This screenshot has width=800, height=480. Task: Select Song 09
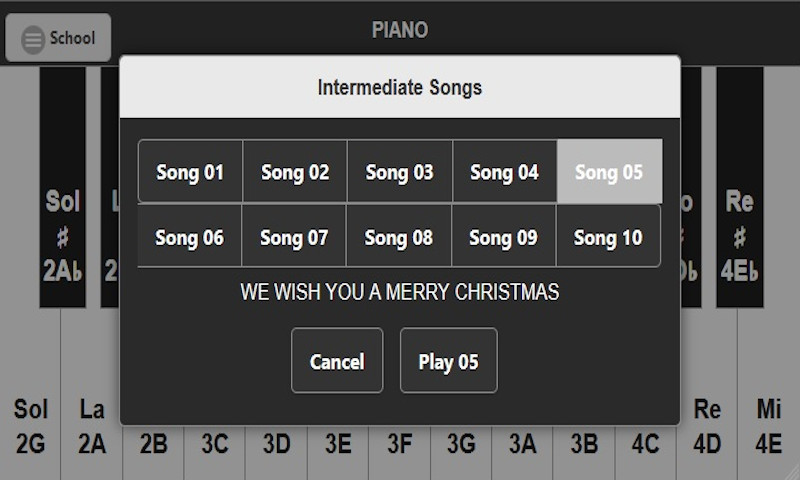(x=504, y=238)
